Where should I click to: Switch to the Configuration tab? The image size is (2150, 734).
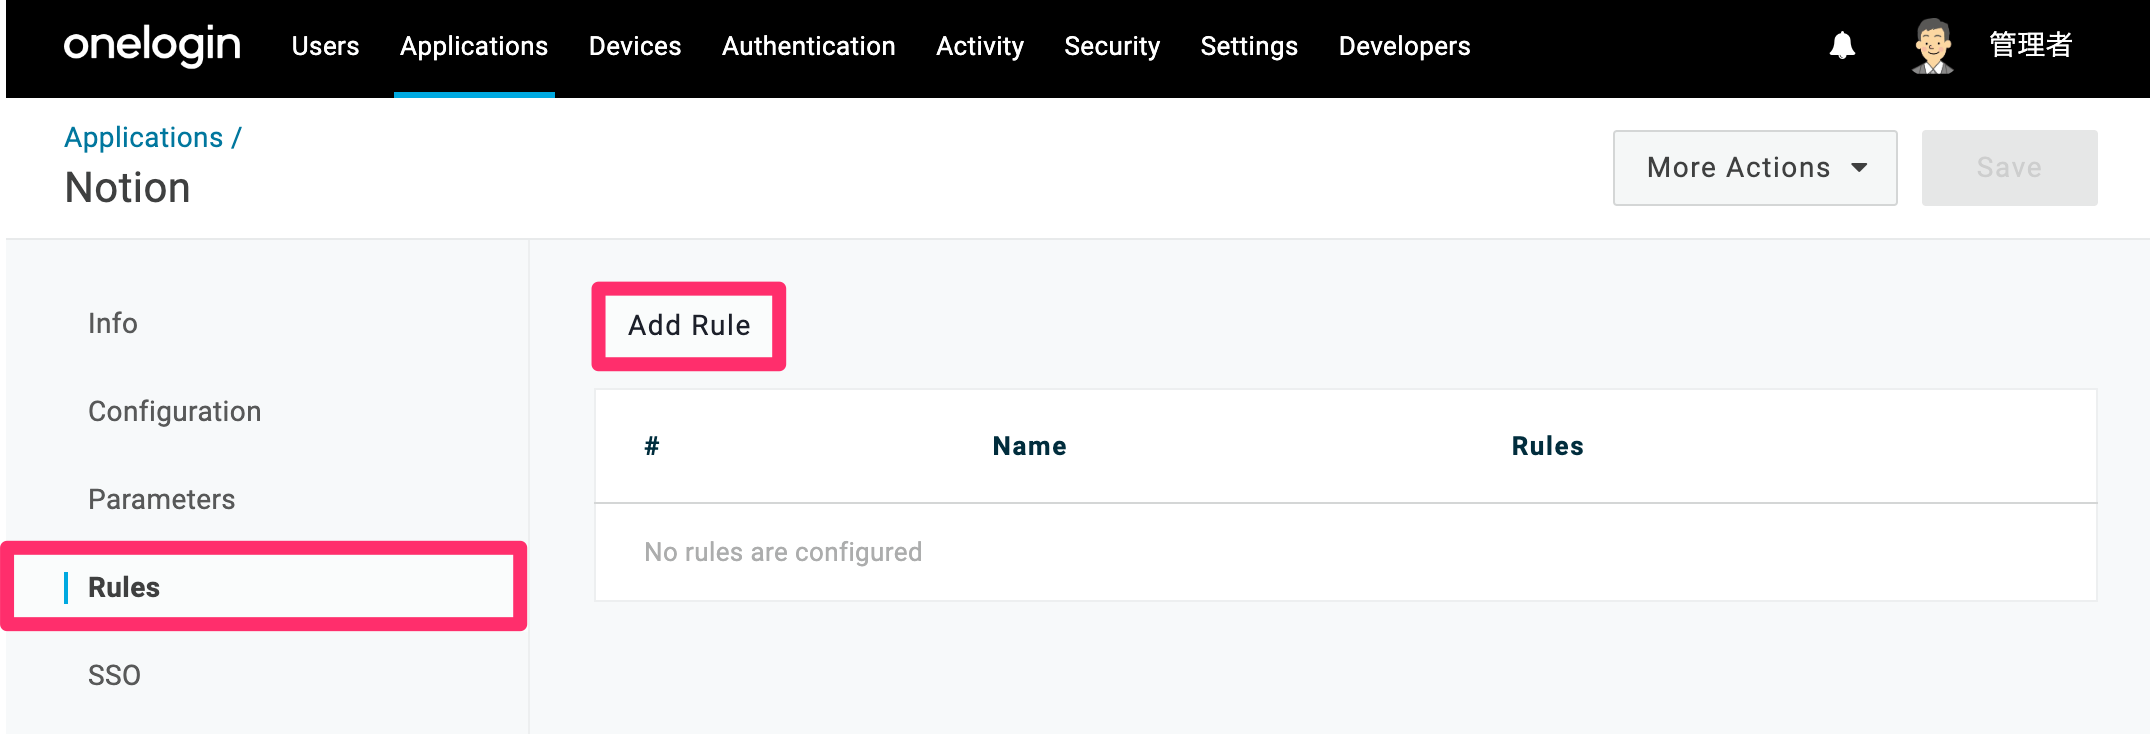[175, 411]
